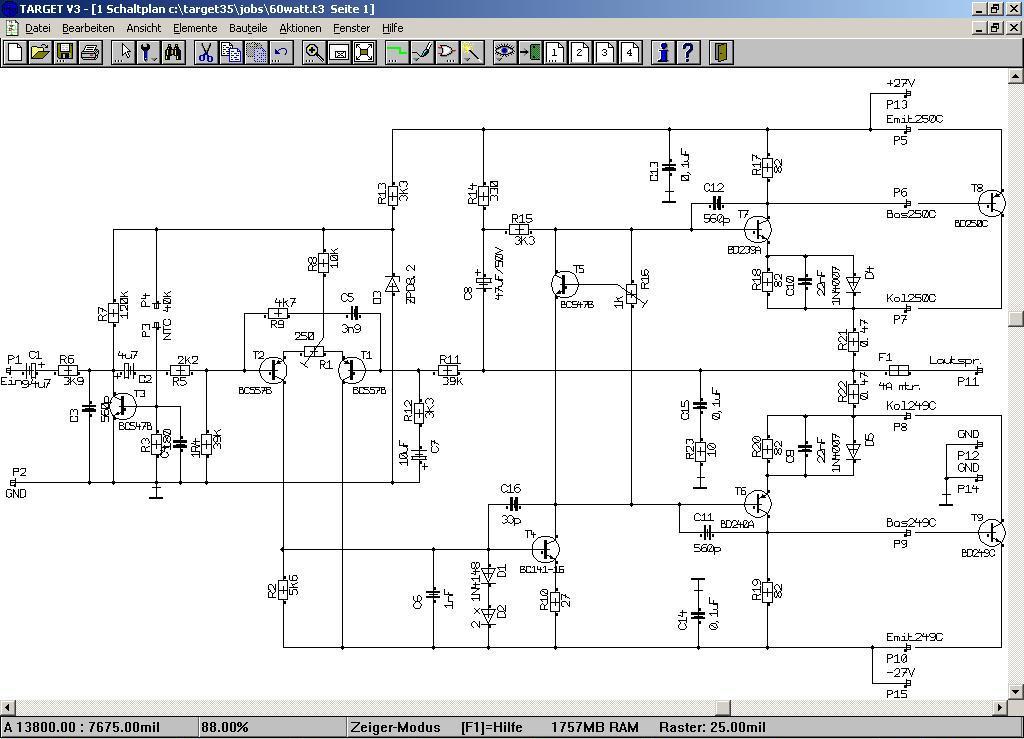Save the schematic with the floppy disk icon

pyautogui.click(x=66, y=52)
